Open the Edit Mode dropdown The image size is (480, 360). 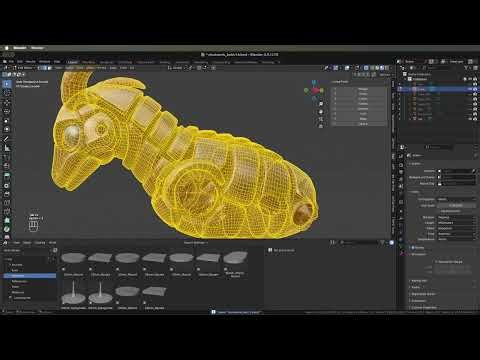24,68
